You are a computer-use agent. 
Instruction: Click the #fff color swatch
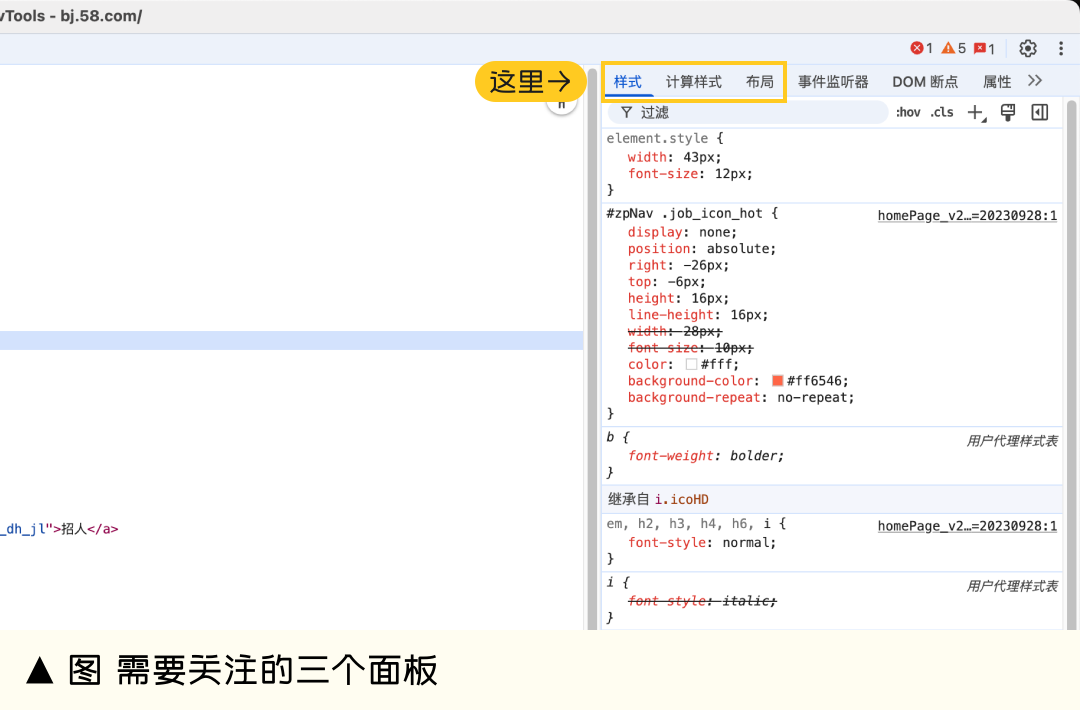(691, 365)
